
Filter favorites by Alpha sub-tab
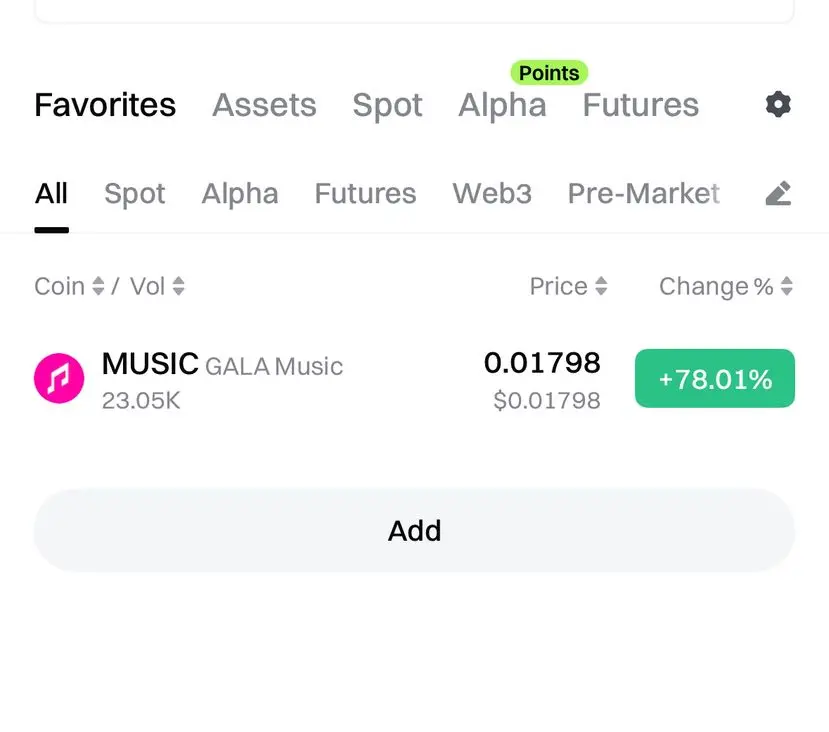click(240, 193)
